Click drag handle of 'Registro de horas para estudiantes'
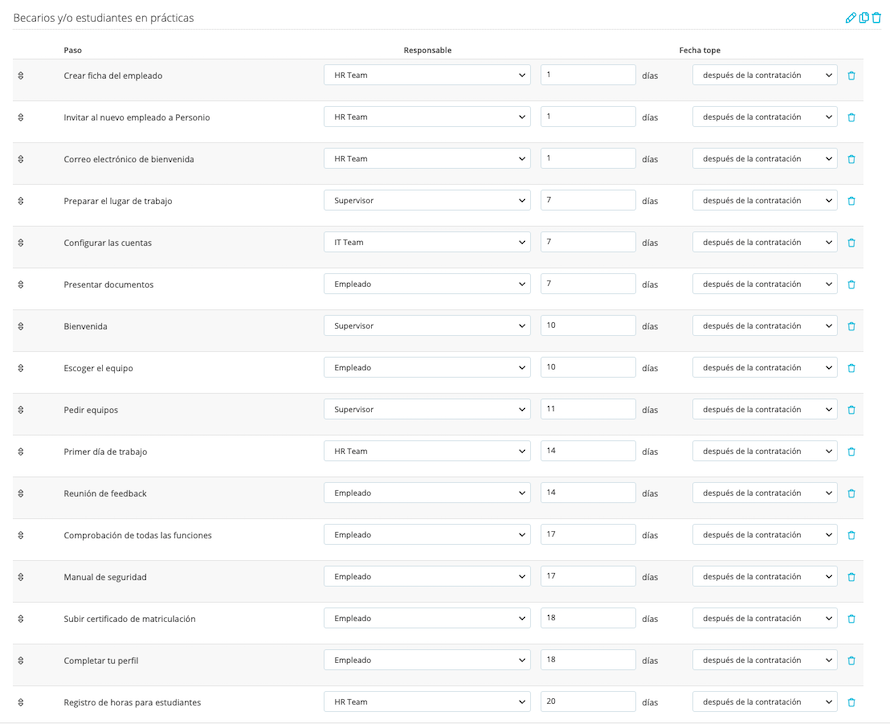 tap(21, 702)
